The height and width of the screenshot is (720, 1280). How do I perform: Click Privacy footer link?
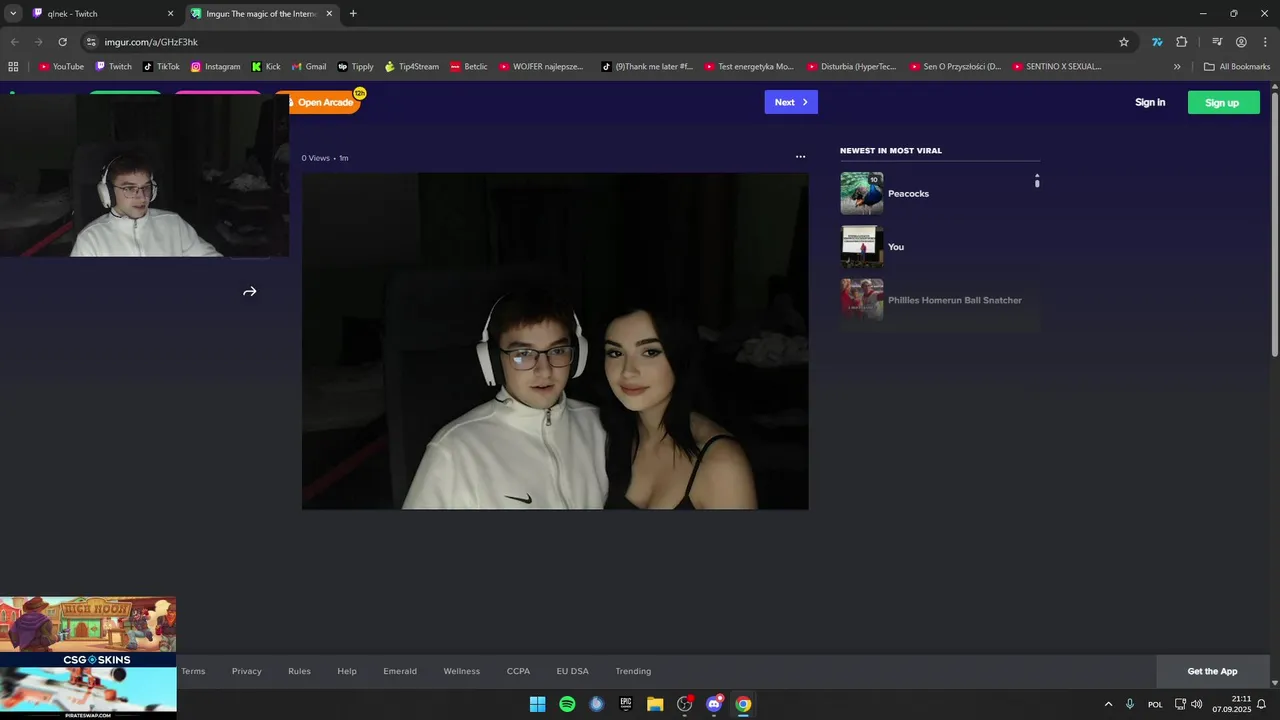247,671
